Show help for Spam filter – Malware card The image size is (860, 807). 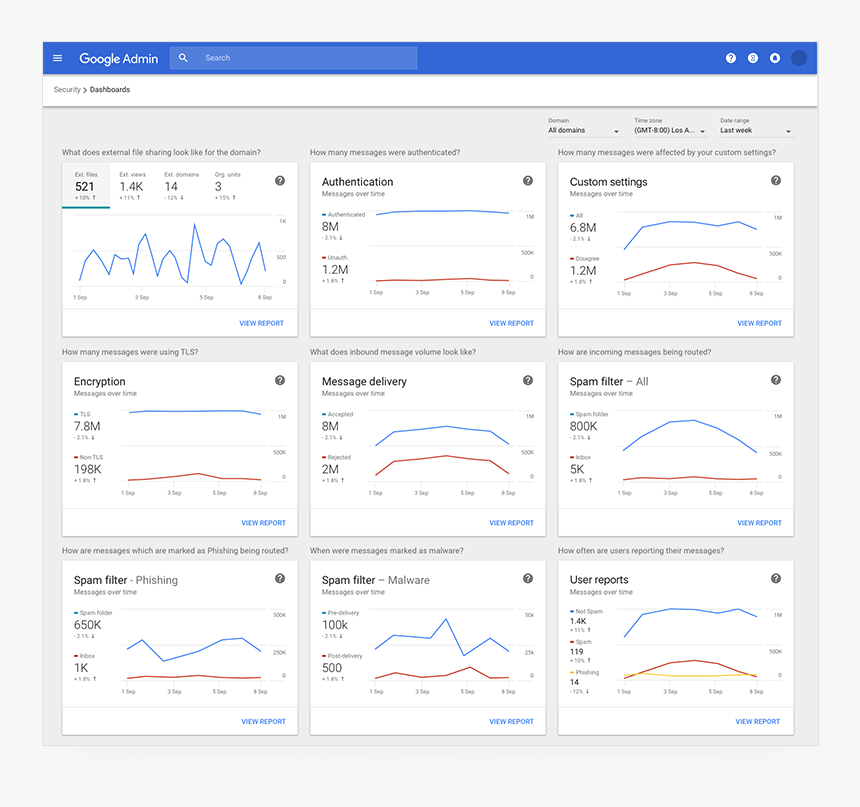(528, 578)
